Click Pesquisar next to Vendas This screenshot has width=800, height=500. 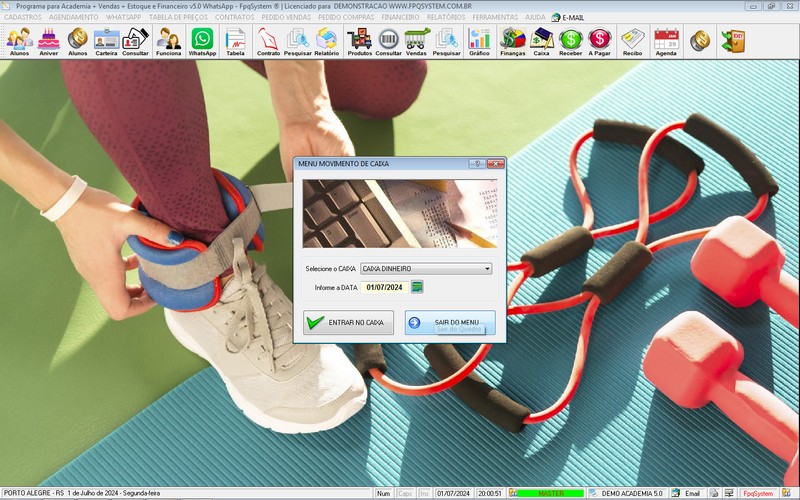(446, 42)
